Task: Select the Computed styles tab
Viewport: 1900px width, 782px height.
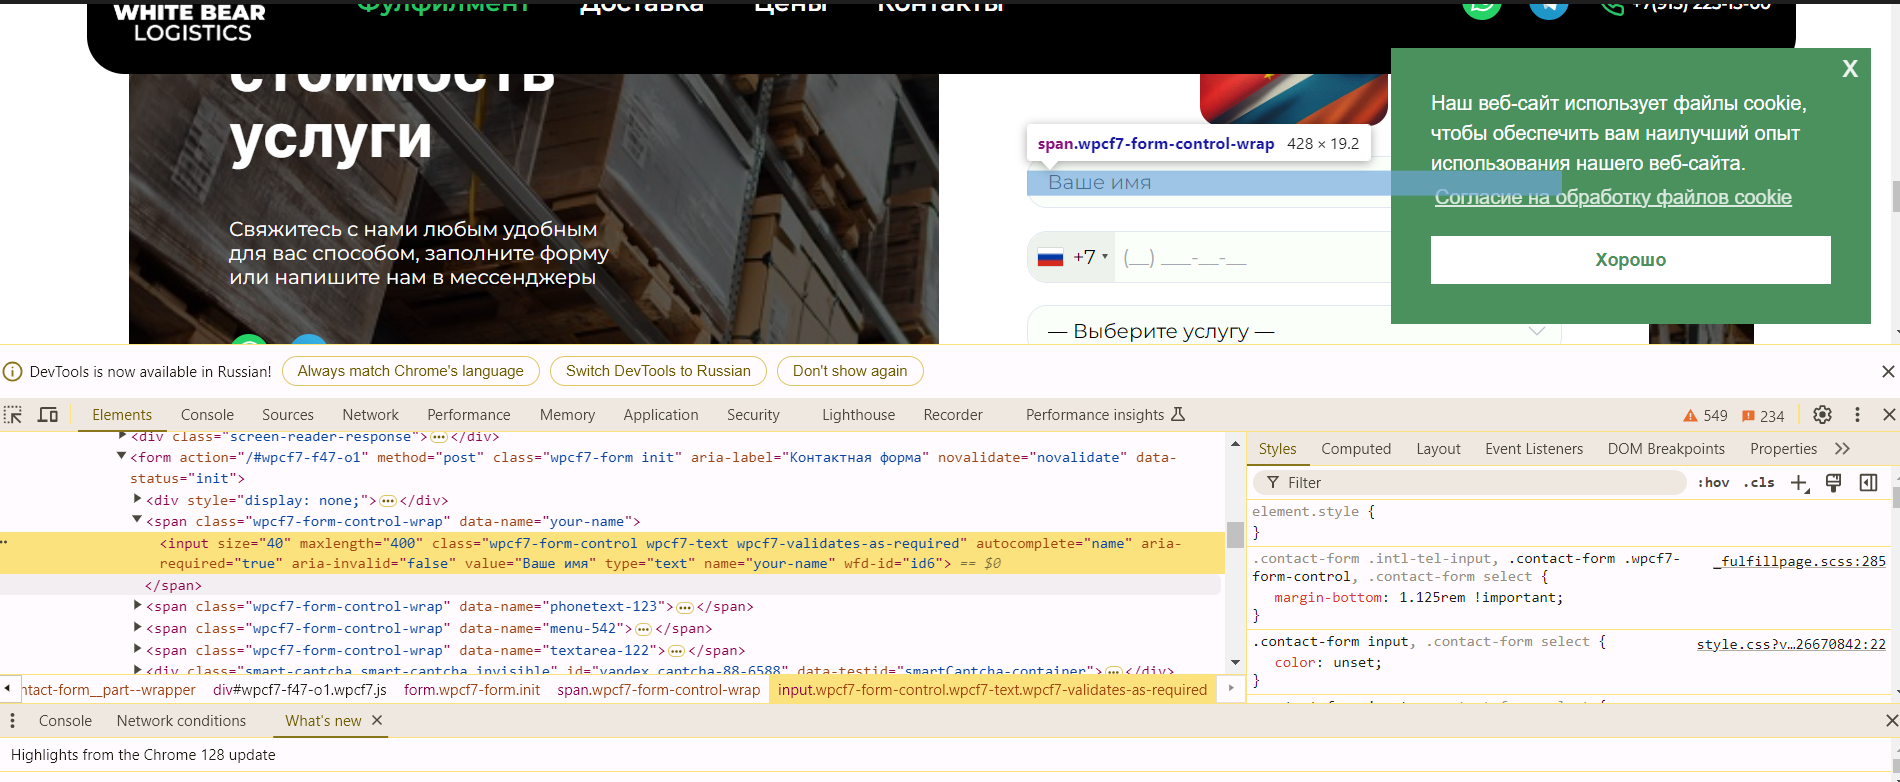Action: pyautogui.click(x=1356, y=449)
